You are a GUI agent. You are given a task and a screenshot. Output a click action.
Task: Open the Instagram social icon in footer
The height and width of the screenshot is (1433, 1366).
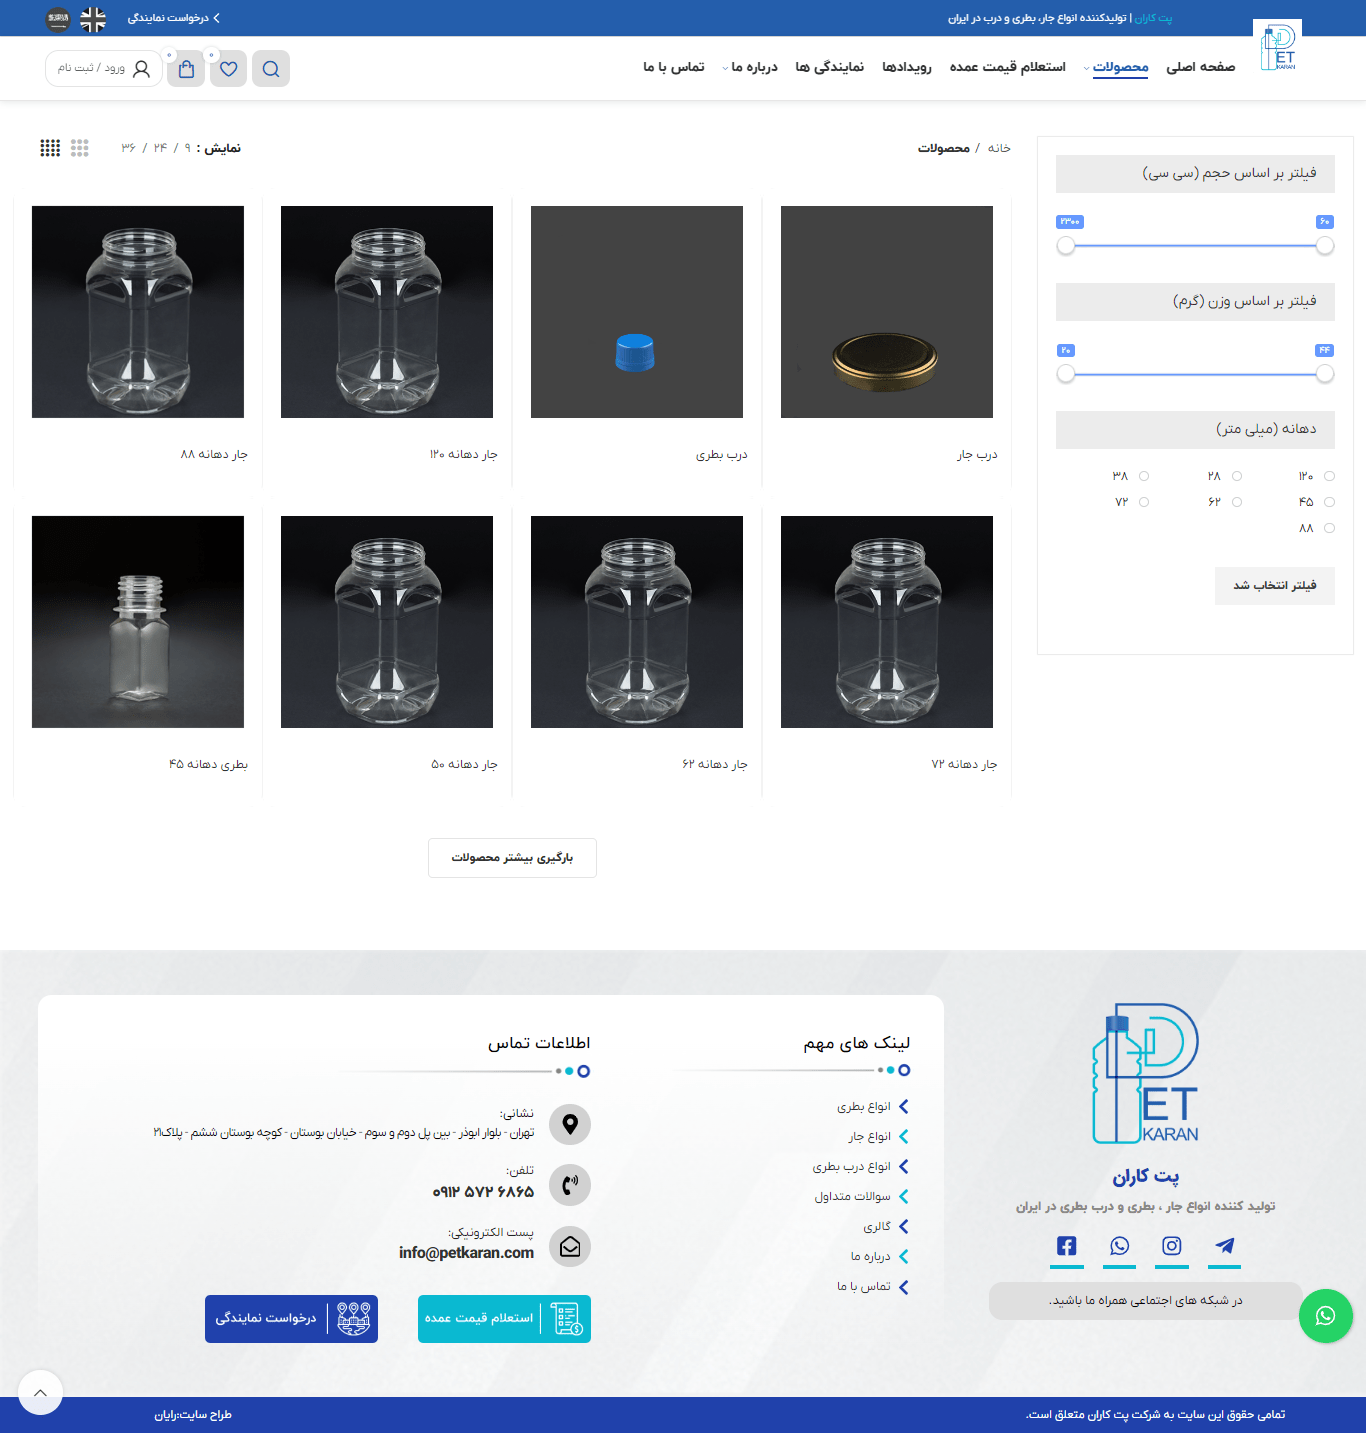tap(1172, 1245)
